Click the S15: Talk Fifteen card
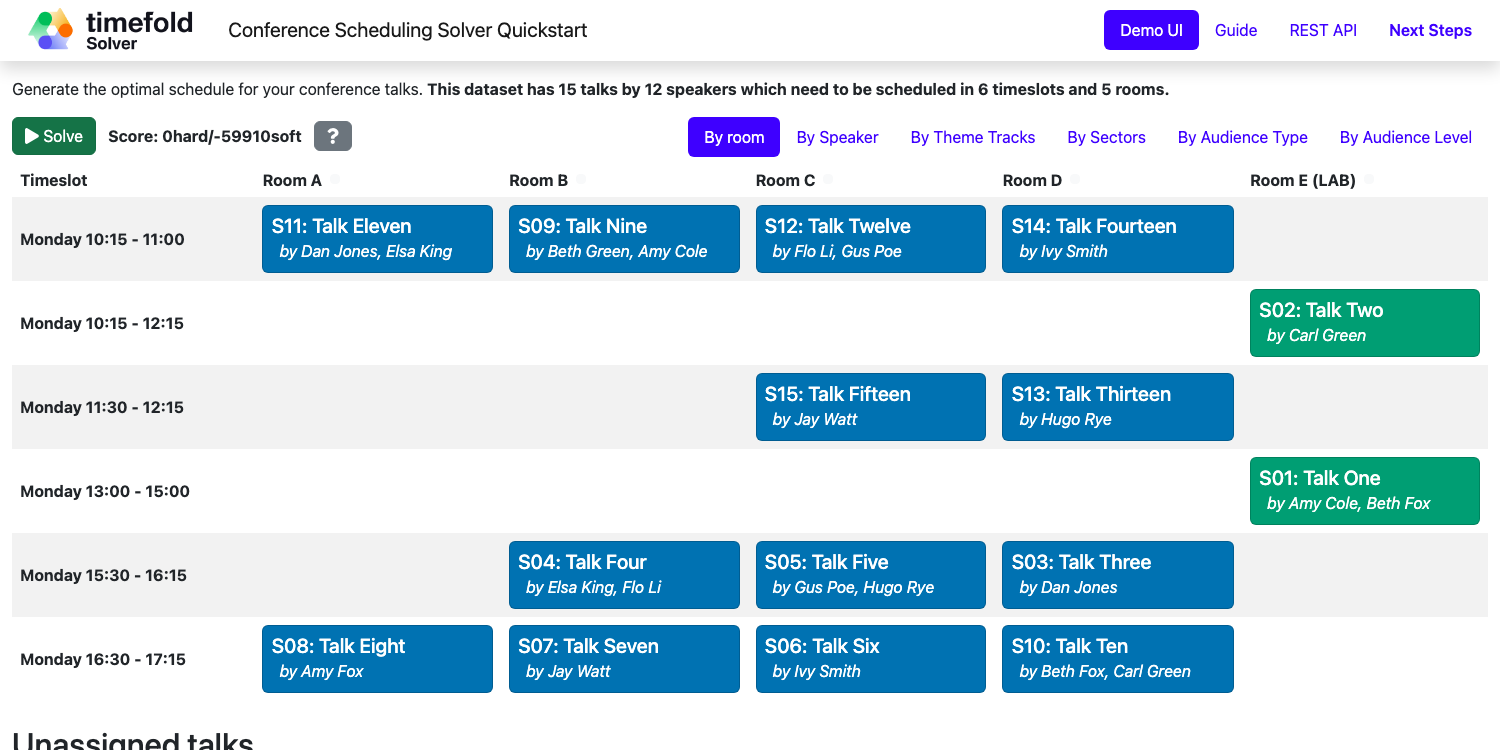 (870, 407)
